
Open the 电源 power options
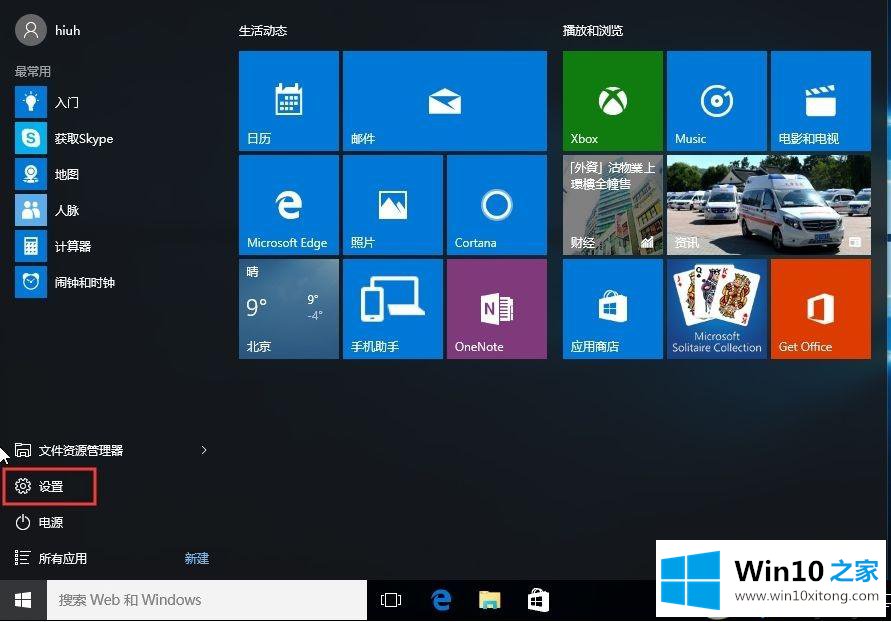tap(39, 522)
